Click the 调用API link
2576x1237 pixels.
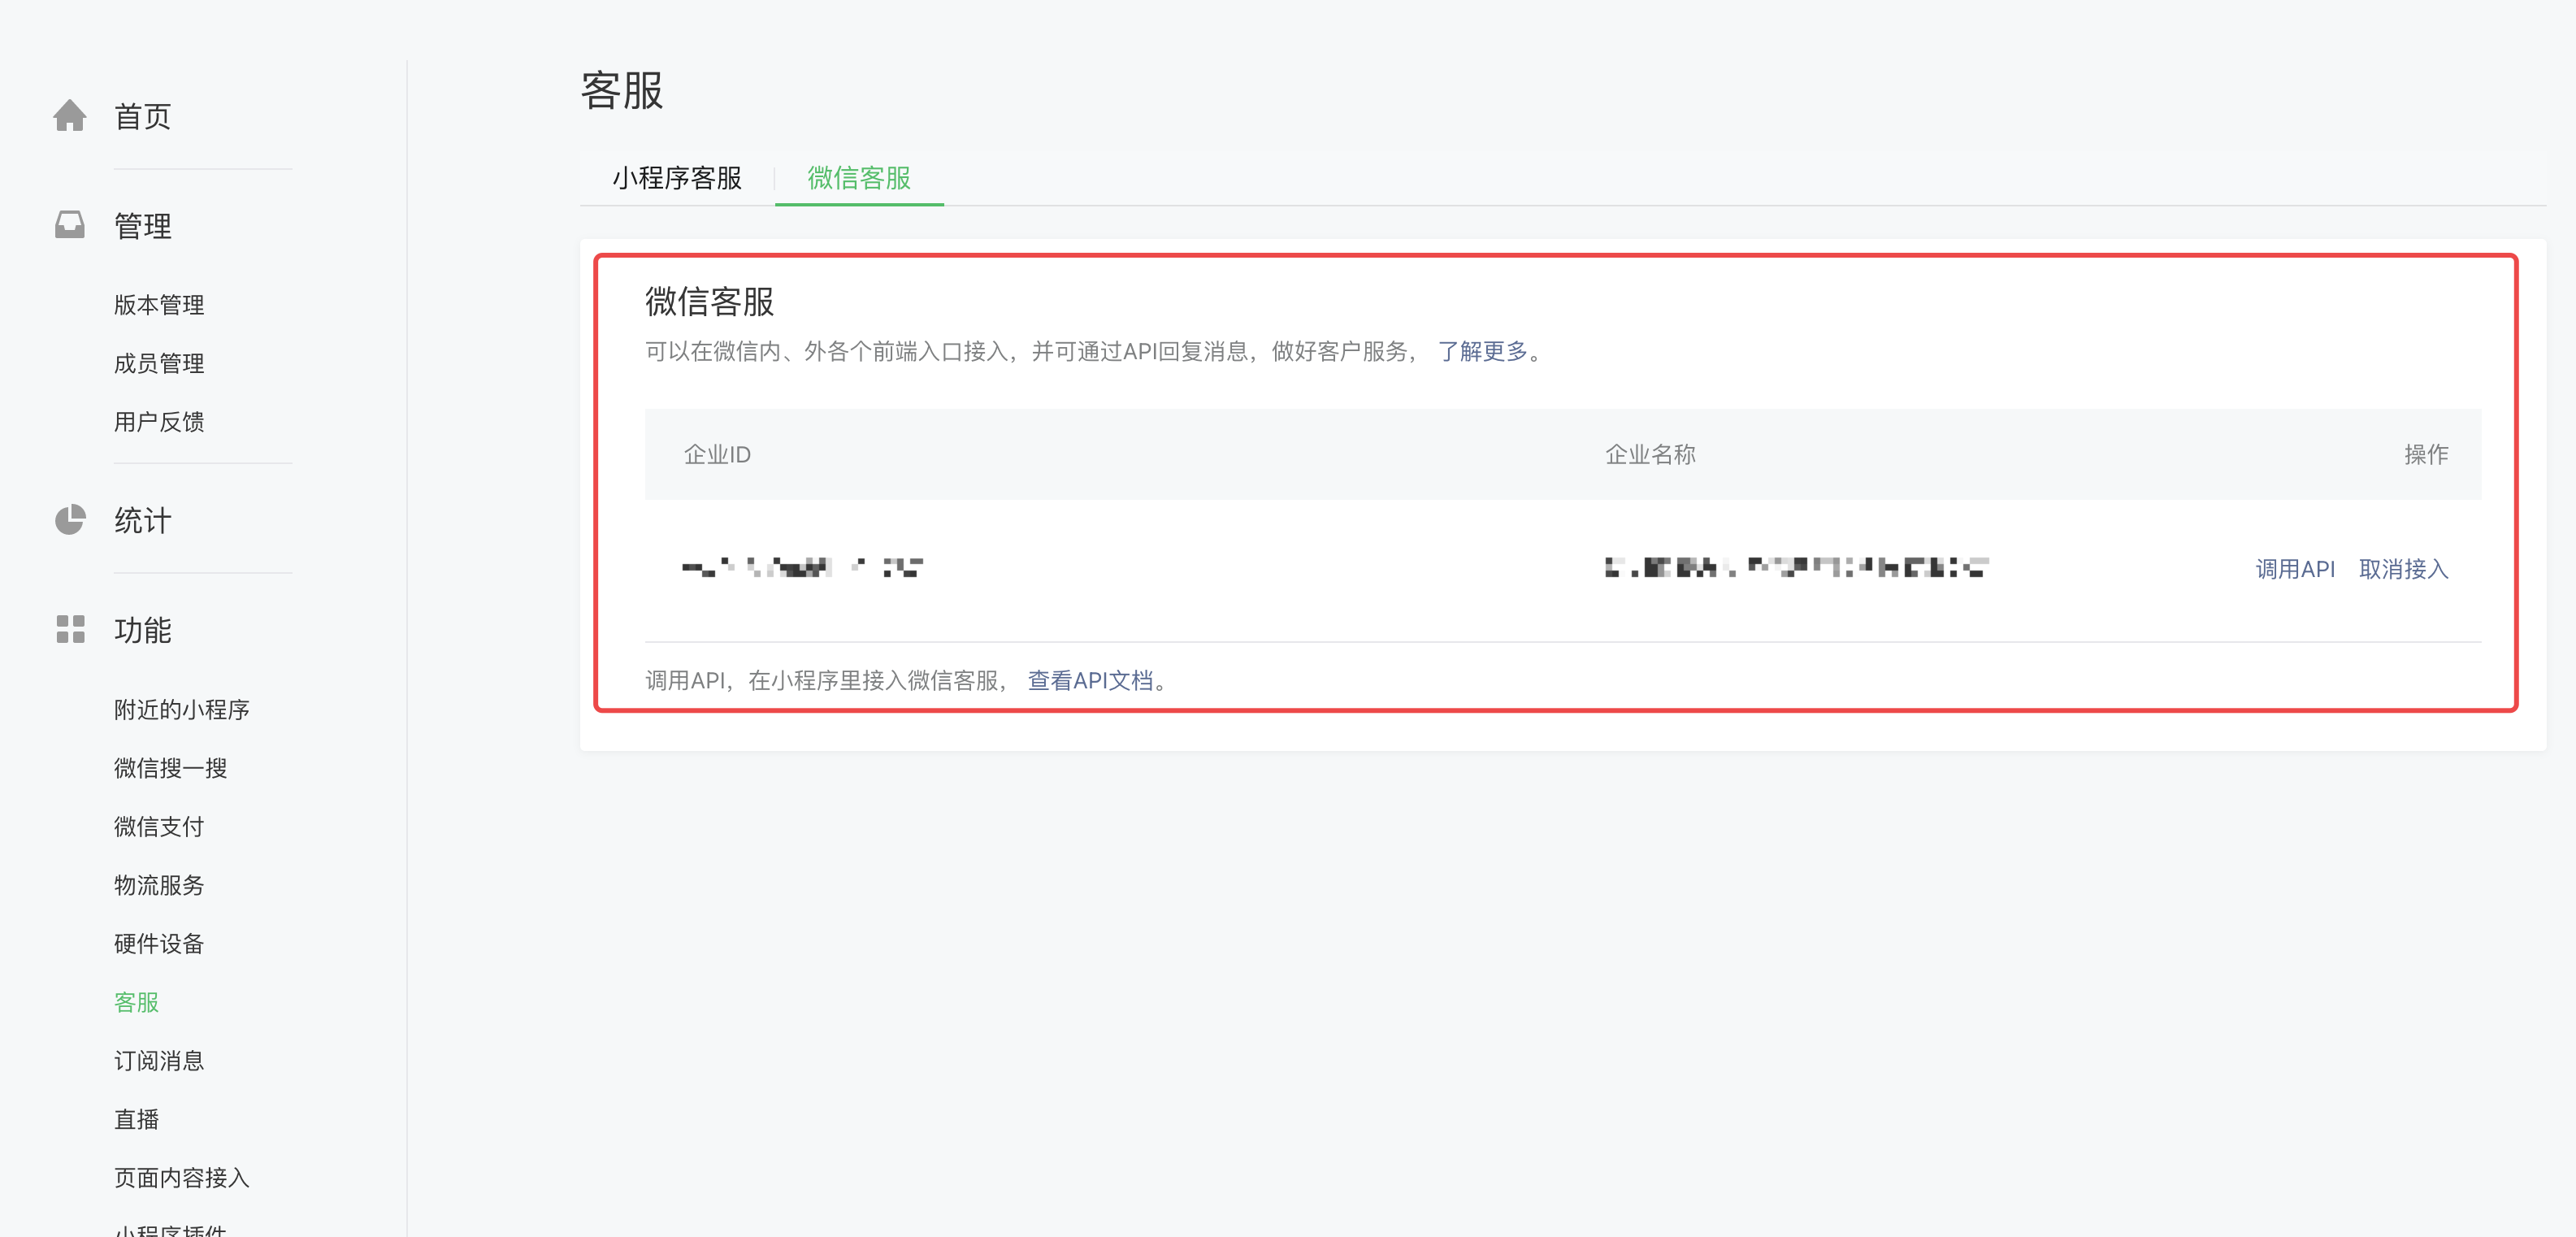2294,569
